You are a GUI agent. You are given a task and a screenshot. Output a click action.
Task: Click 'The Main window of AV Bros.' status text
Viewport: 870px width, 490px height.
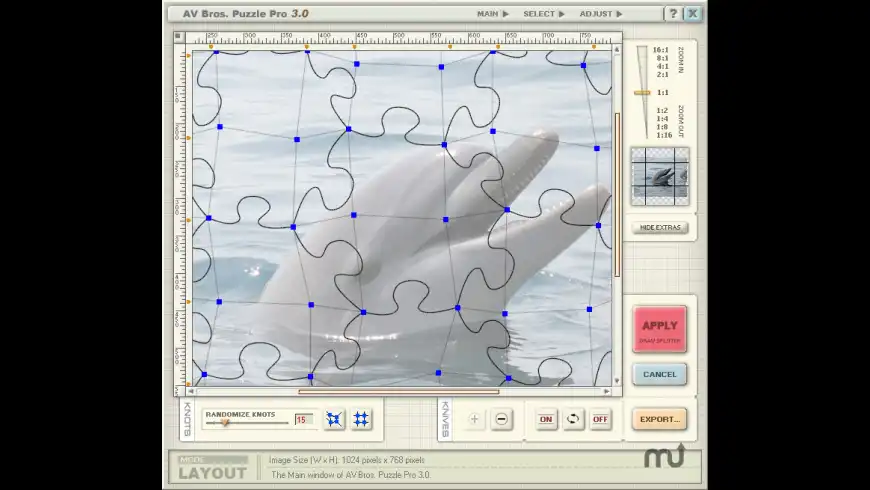coord(351,475)
